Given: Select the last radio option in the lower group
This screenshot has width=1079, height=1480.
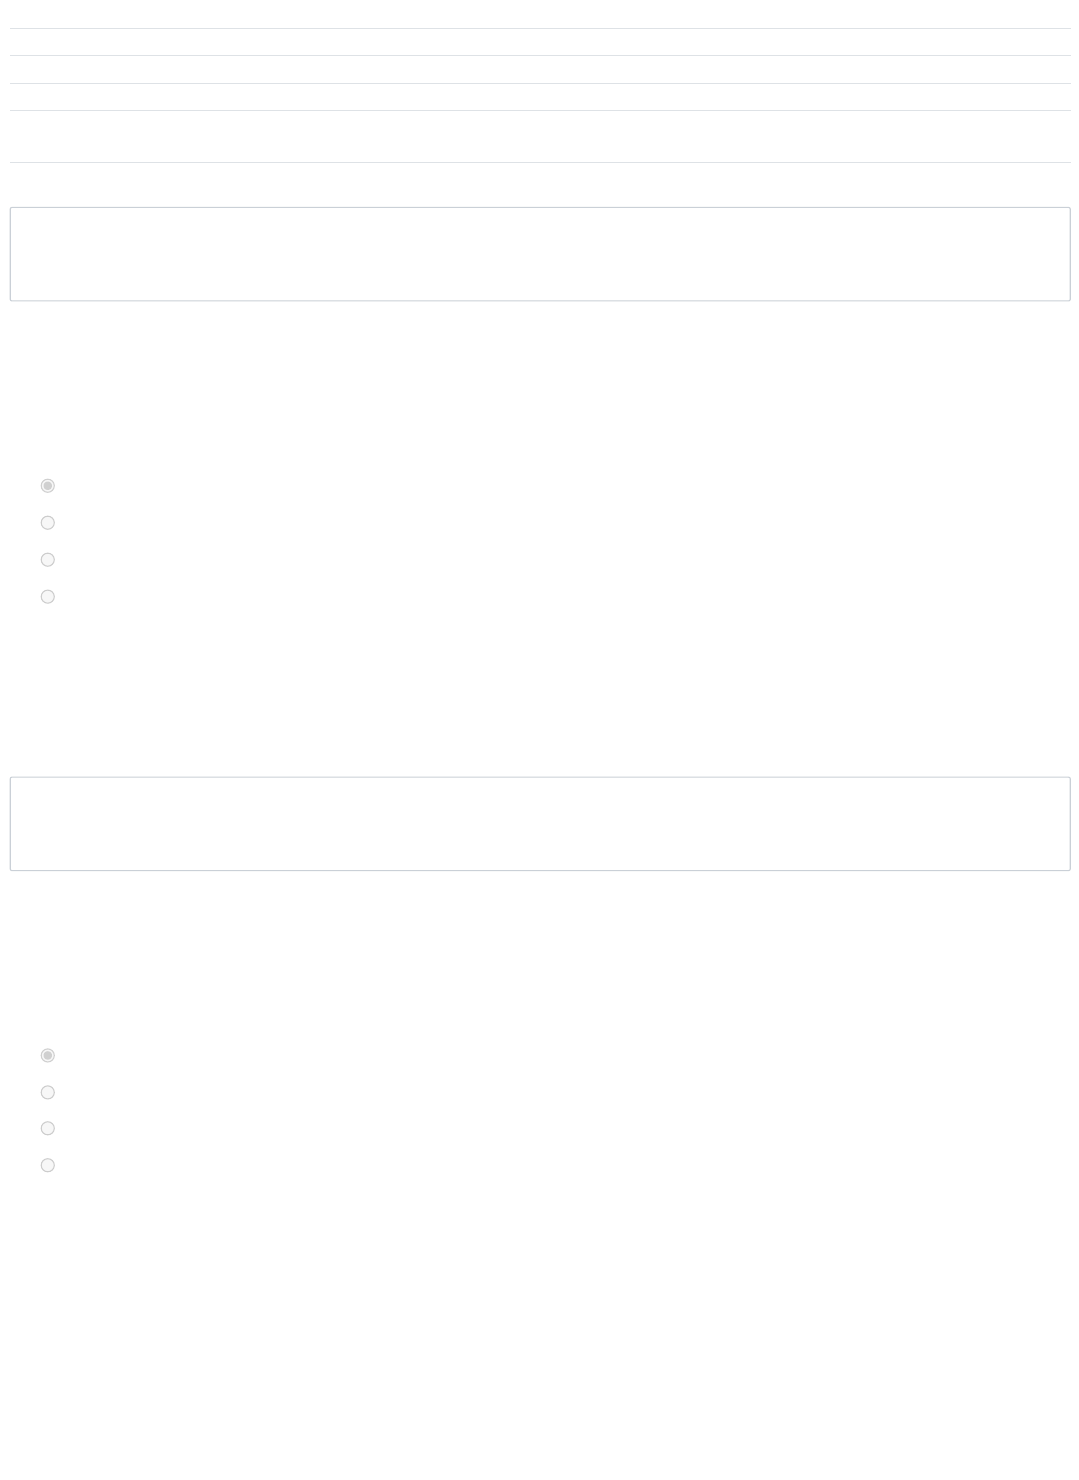Looking at the screenshot, I should tap(47, 1165).
